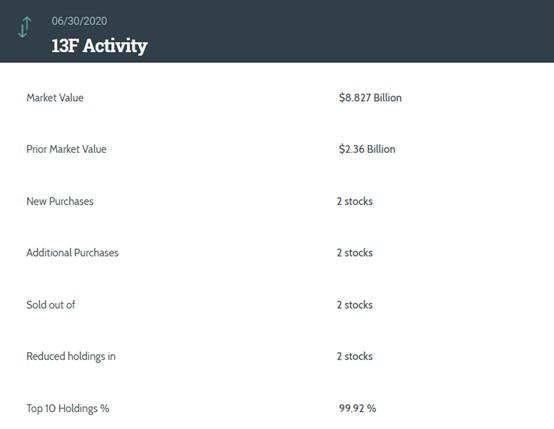Click the Prior Market Value label
554x429 pixels.
click(x=66, y=149)
